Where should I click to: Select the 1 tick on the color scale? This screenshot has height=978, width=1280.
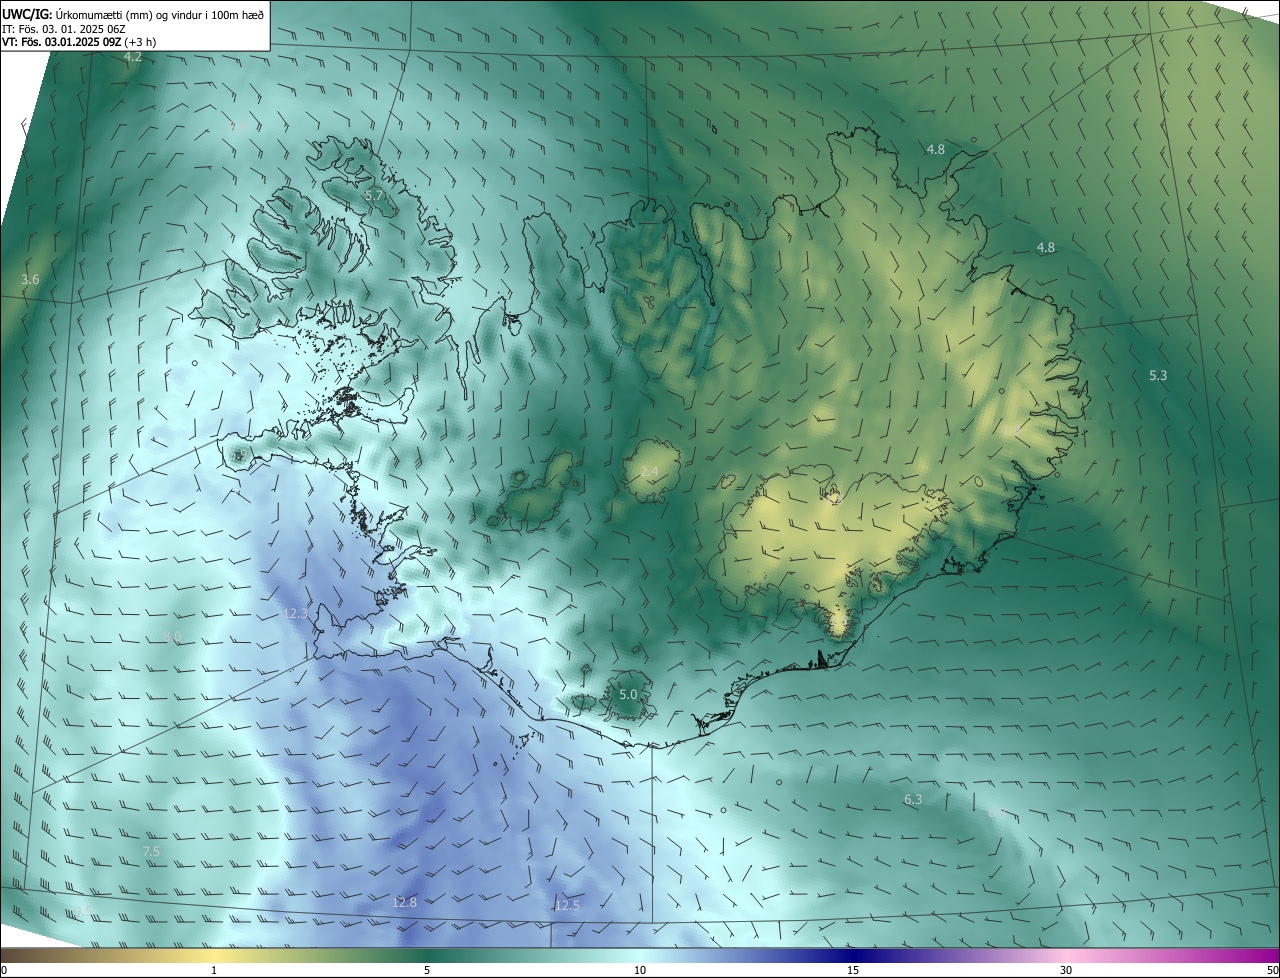[x=214, y=970]
